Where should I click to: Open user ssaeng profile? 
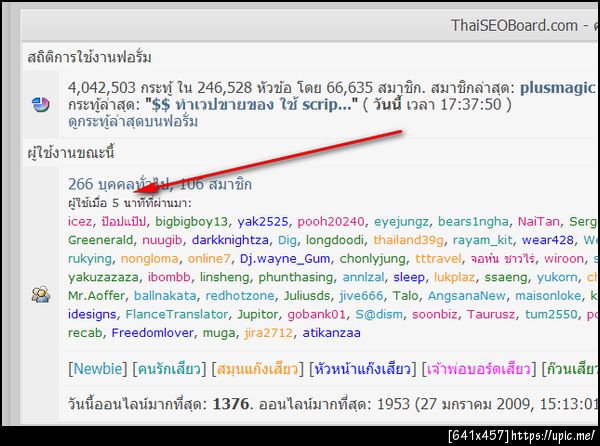(506, 277)
